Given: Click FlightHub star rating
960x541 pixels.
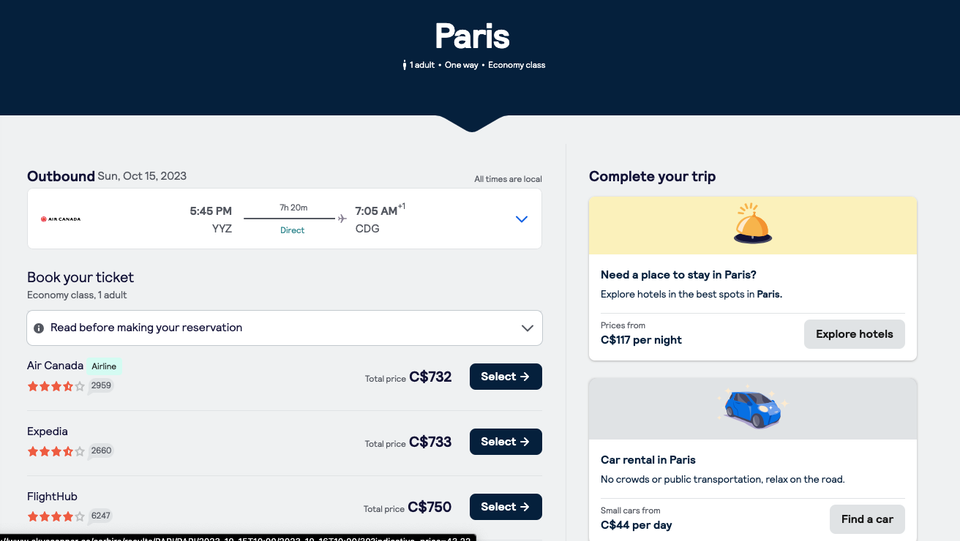Looking at the screenshot, I should tap(56, 516).
